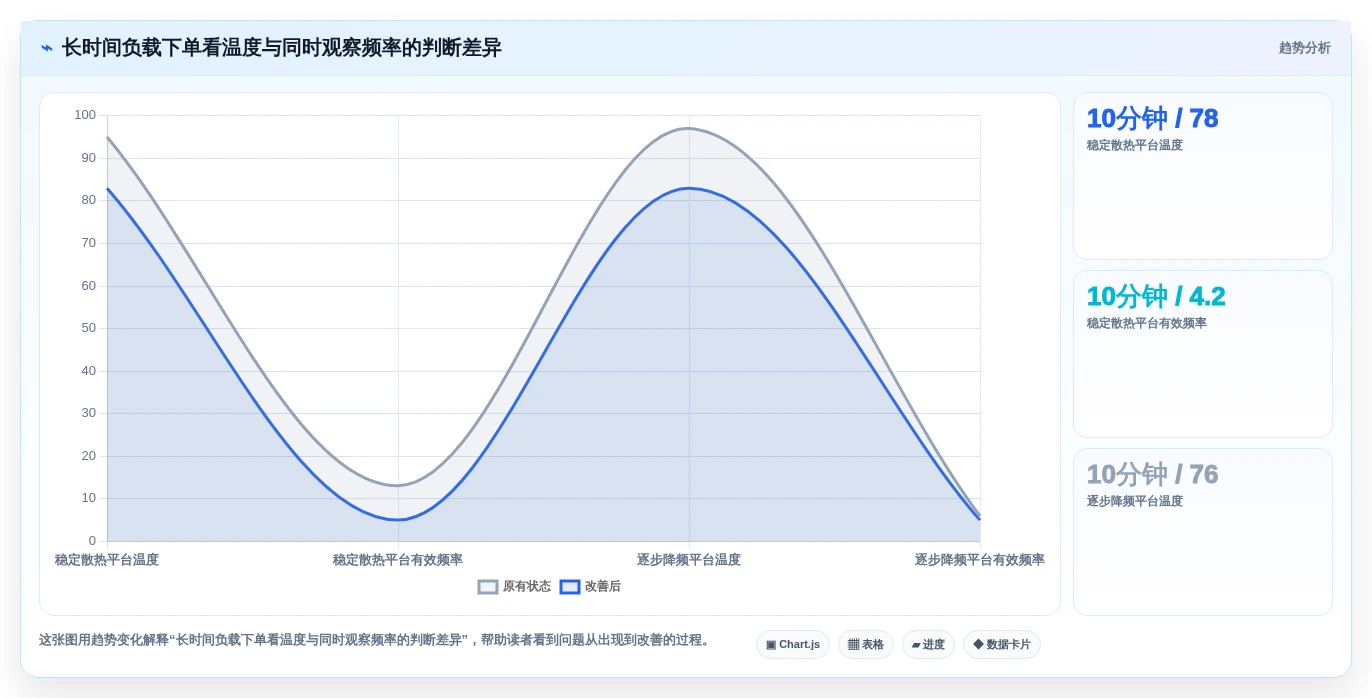The width and height of the screenshot is (1372, 698).
Task: Open the 10分钟 / 78 data card
Action: coord(1203,176)
